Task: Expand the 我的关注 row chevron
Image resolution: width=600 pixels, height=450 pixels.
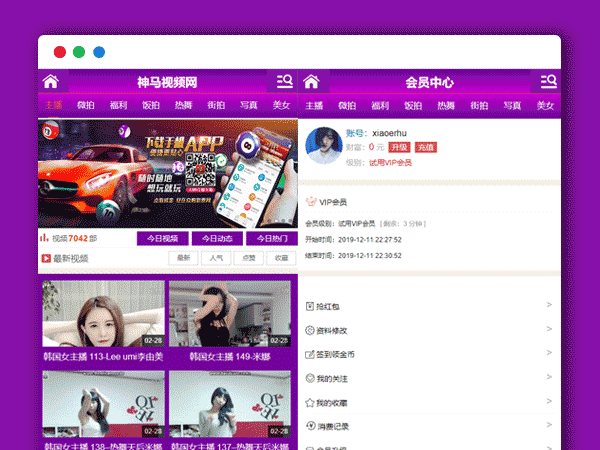Action: click(x=549, y=378)
